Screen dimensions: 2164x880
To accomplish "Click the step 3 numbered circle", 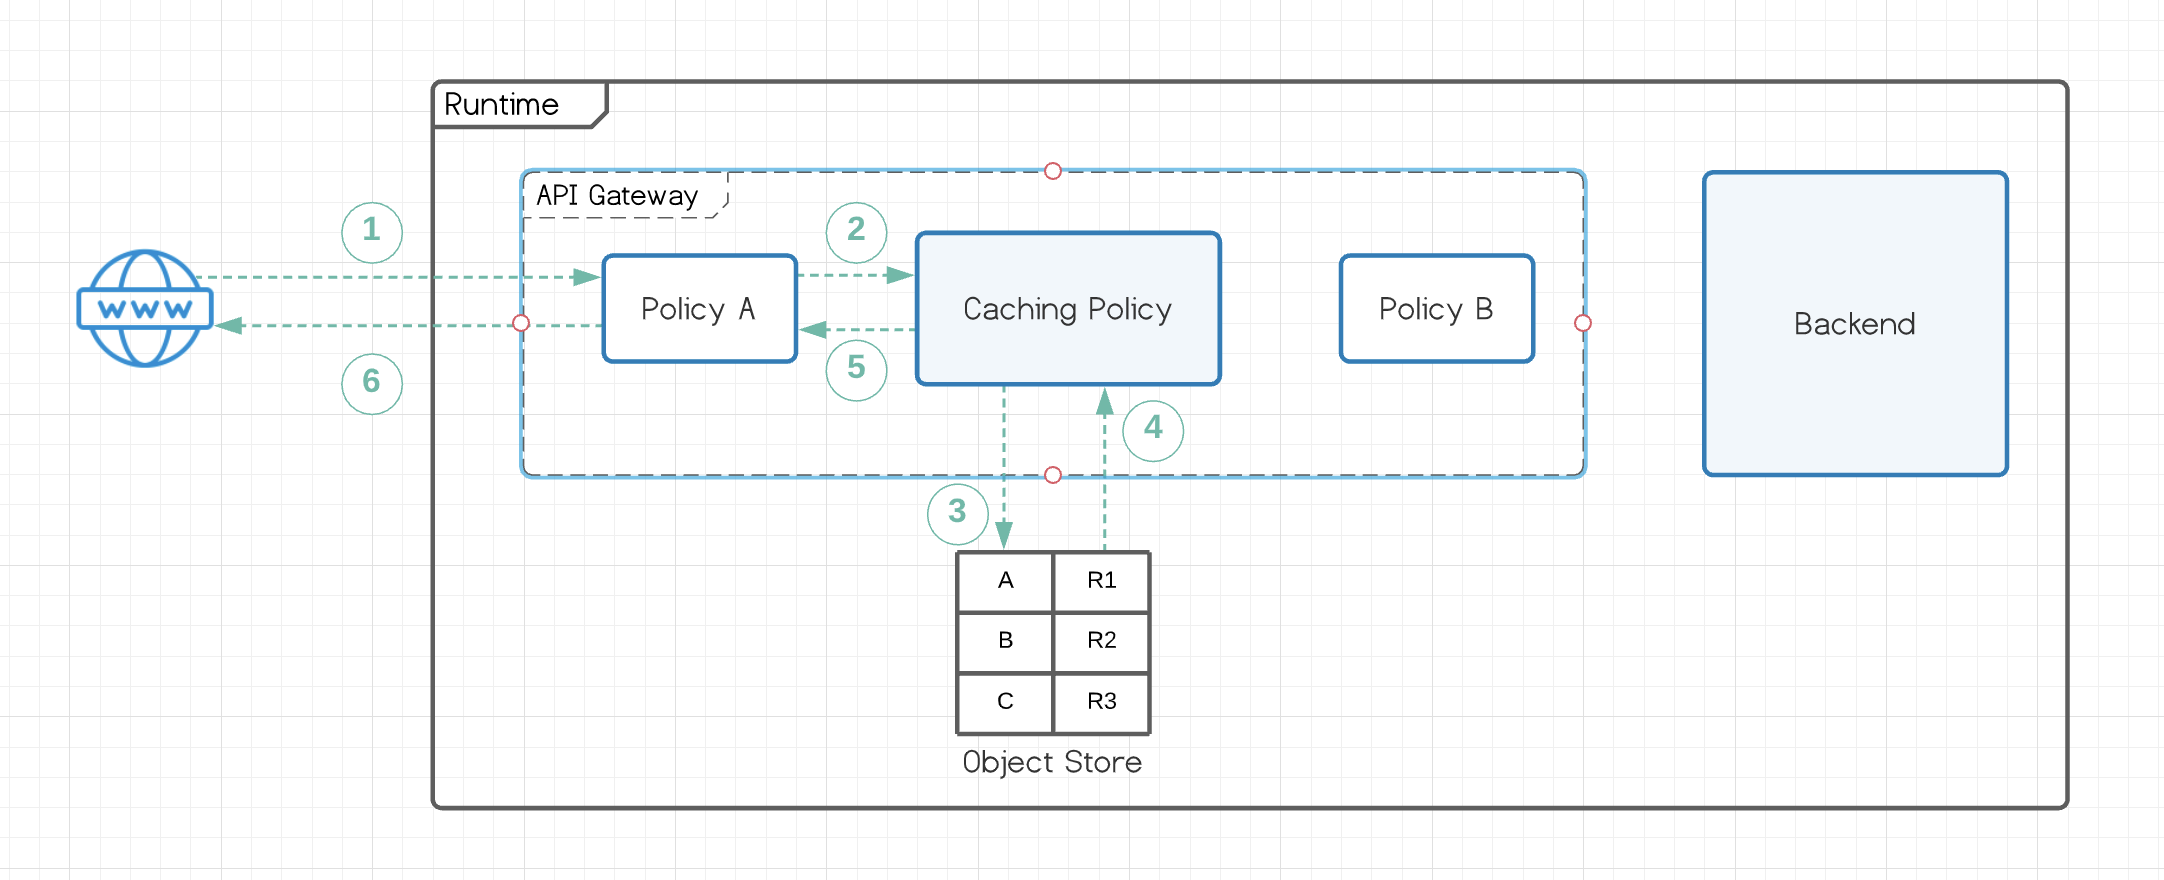I will click(957, 514).
